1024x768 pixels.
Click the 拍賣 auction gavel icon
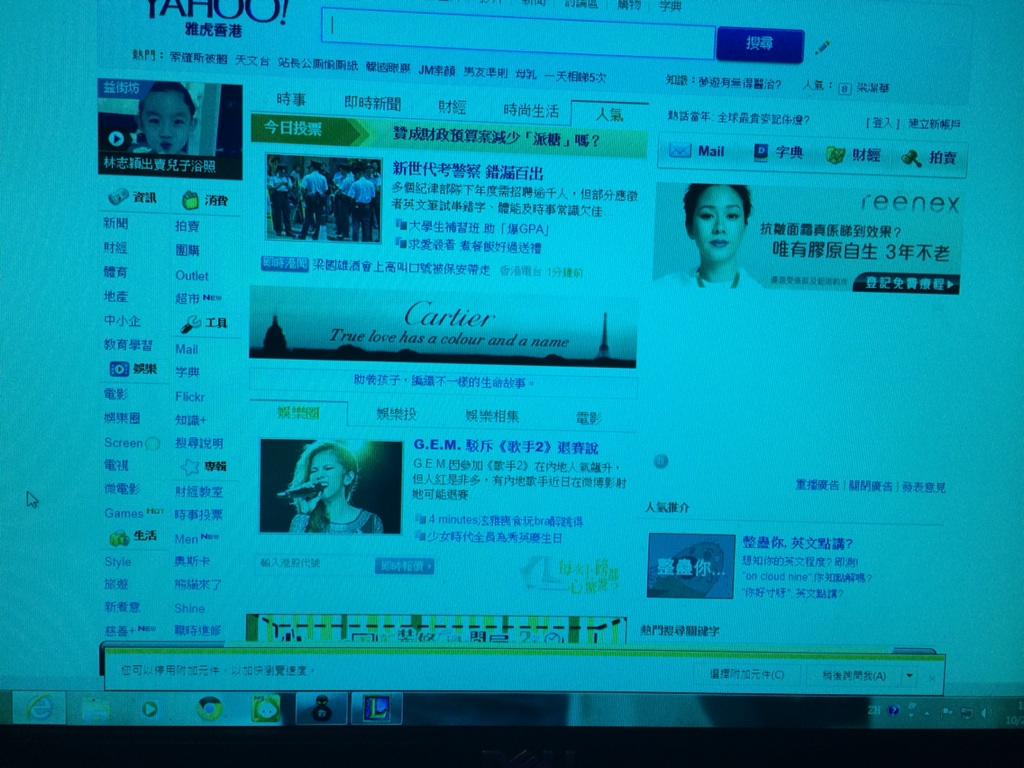(912, 157)
